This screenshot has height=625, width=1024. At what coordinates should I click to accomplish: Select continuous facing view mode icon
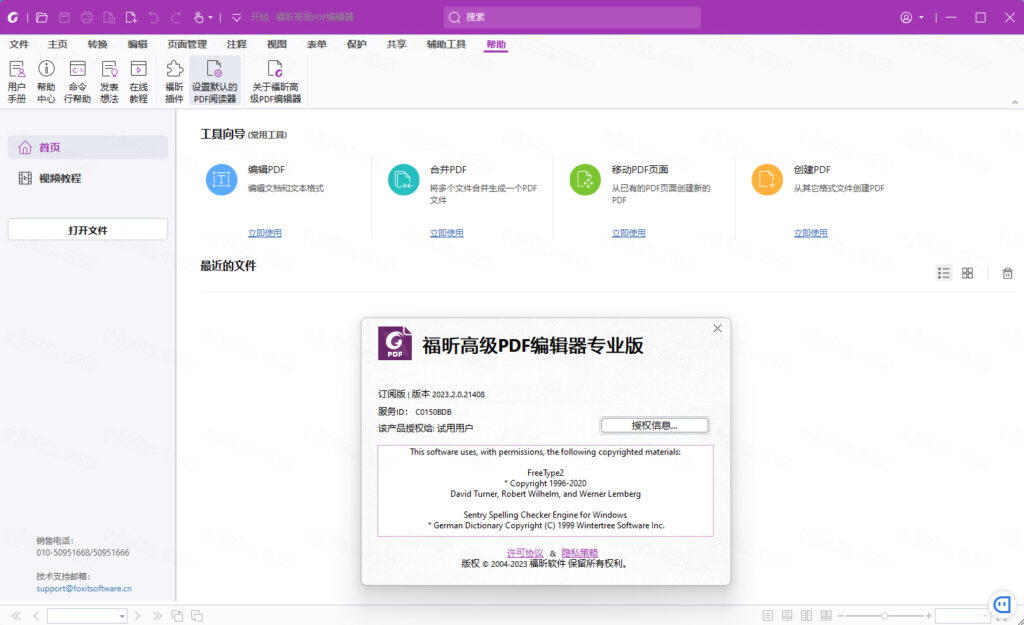pos(826,615)
